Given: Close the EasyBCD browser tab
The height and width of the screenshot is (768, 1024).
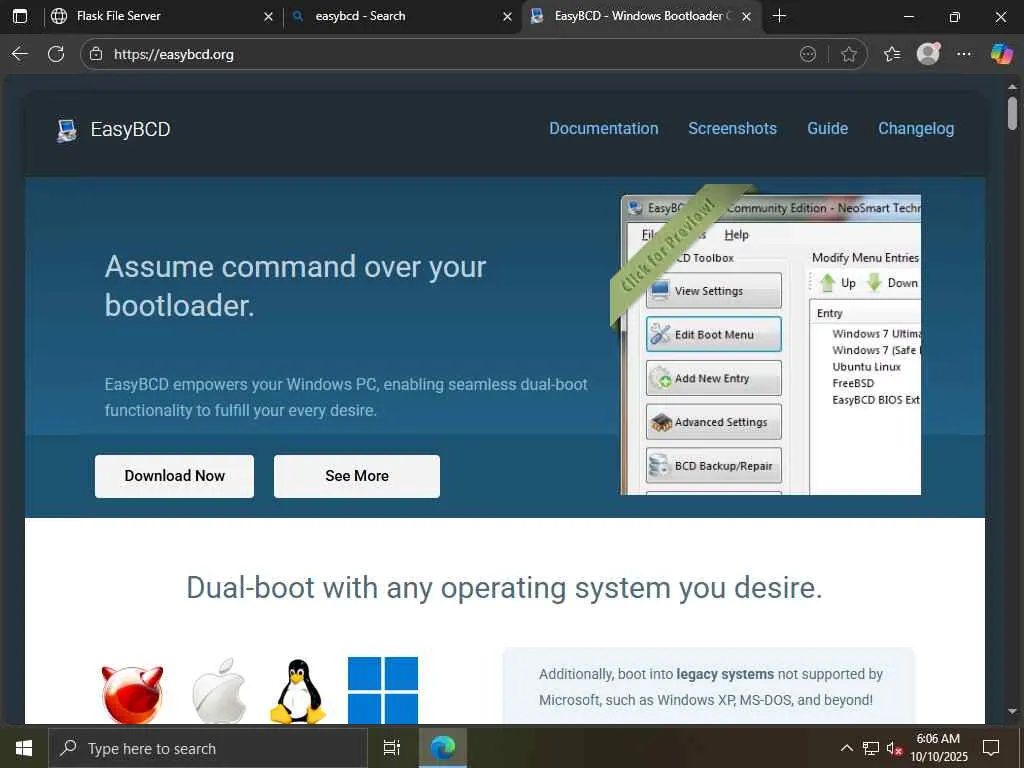Looking at the screenshot, I should pyautogui.click(x=747, y=17).
